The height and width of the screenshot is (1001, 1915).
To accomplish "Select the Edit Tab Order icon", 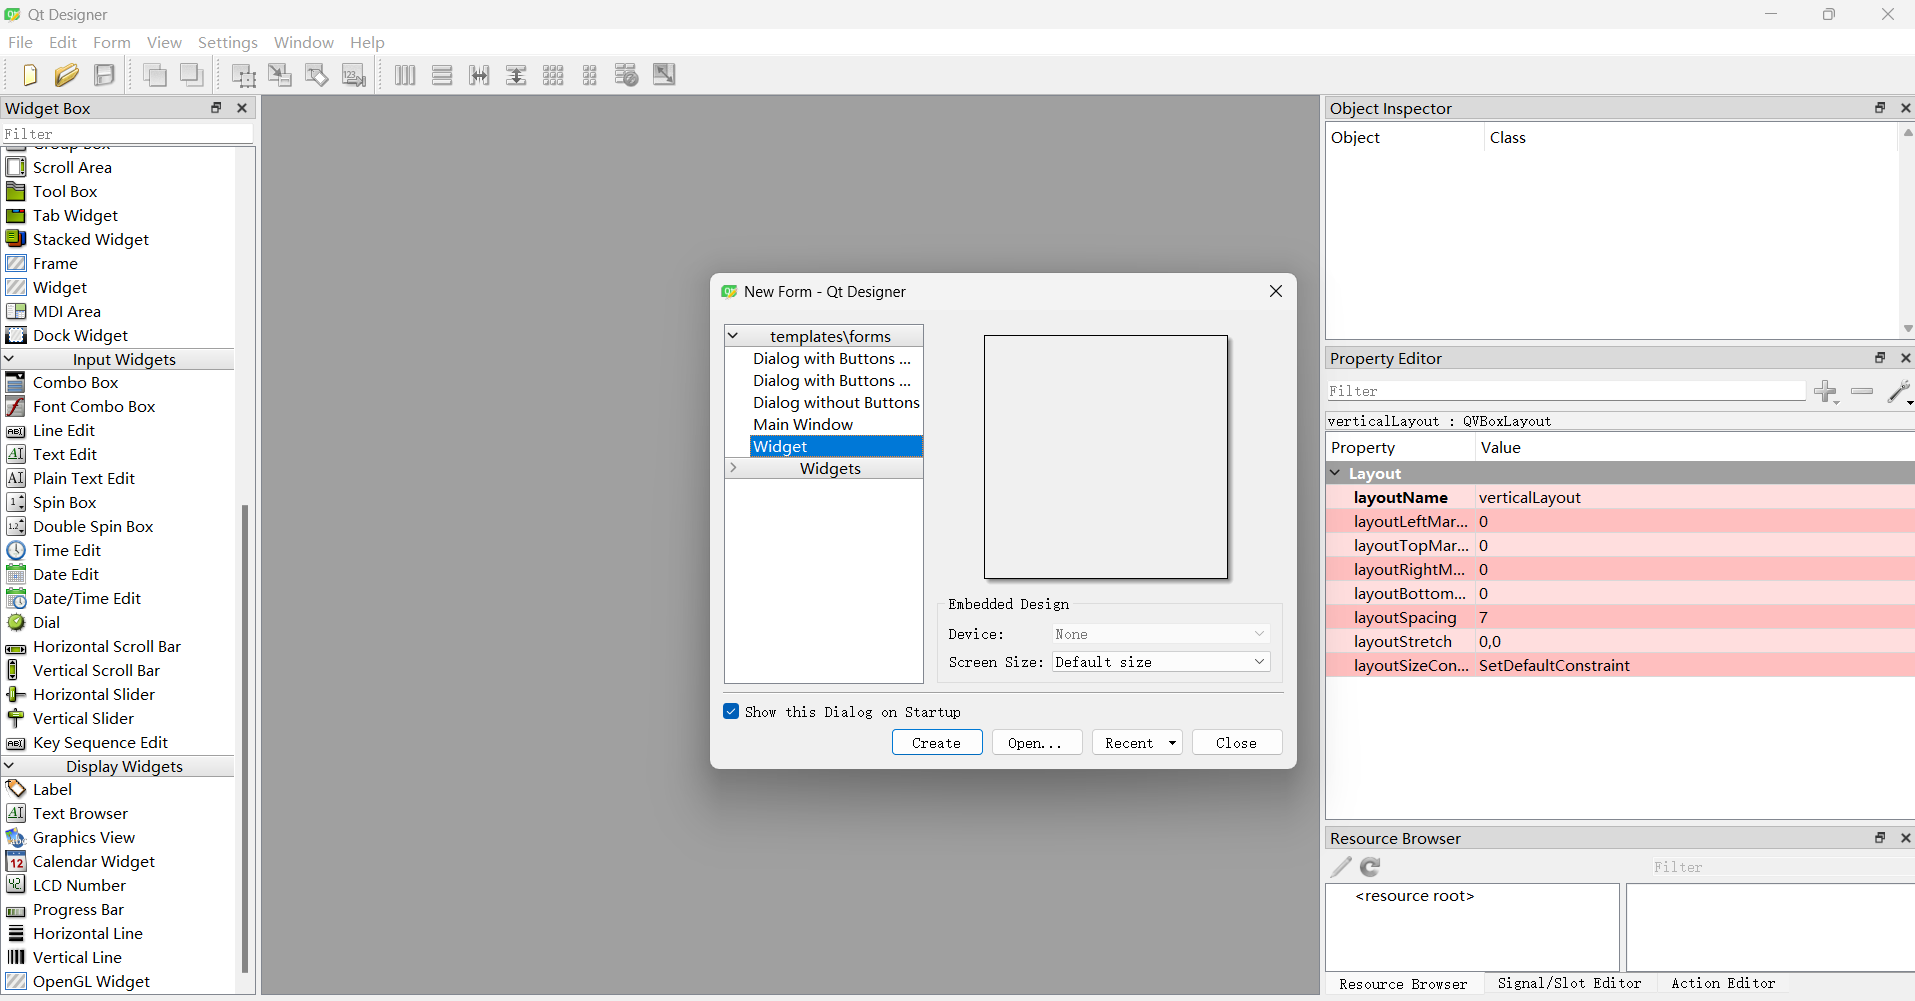I will click(x=354, y=75).
